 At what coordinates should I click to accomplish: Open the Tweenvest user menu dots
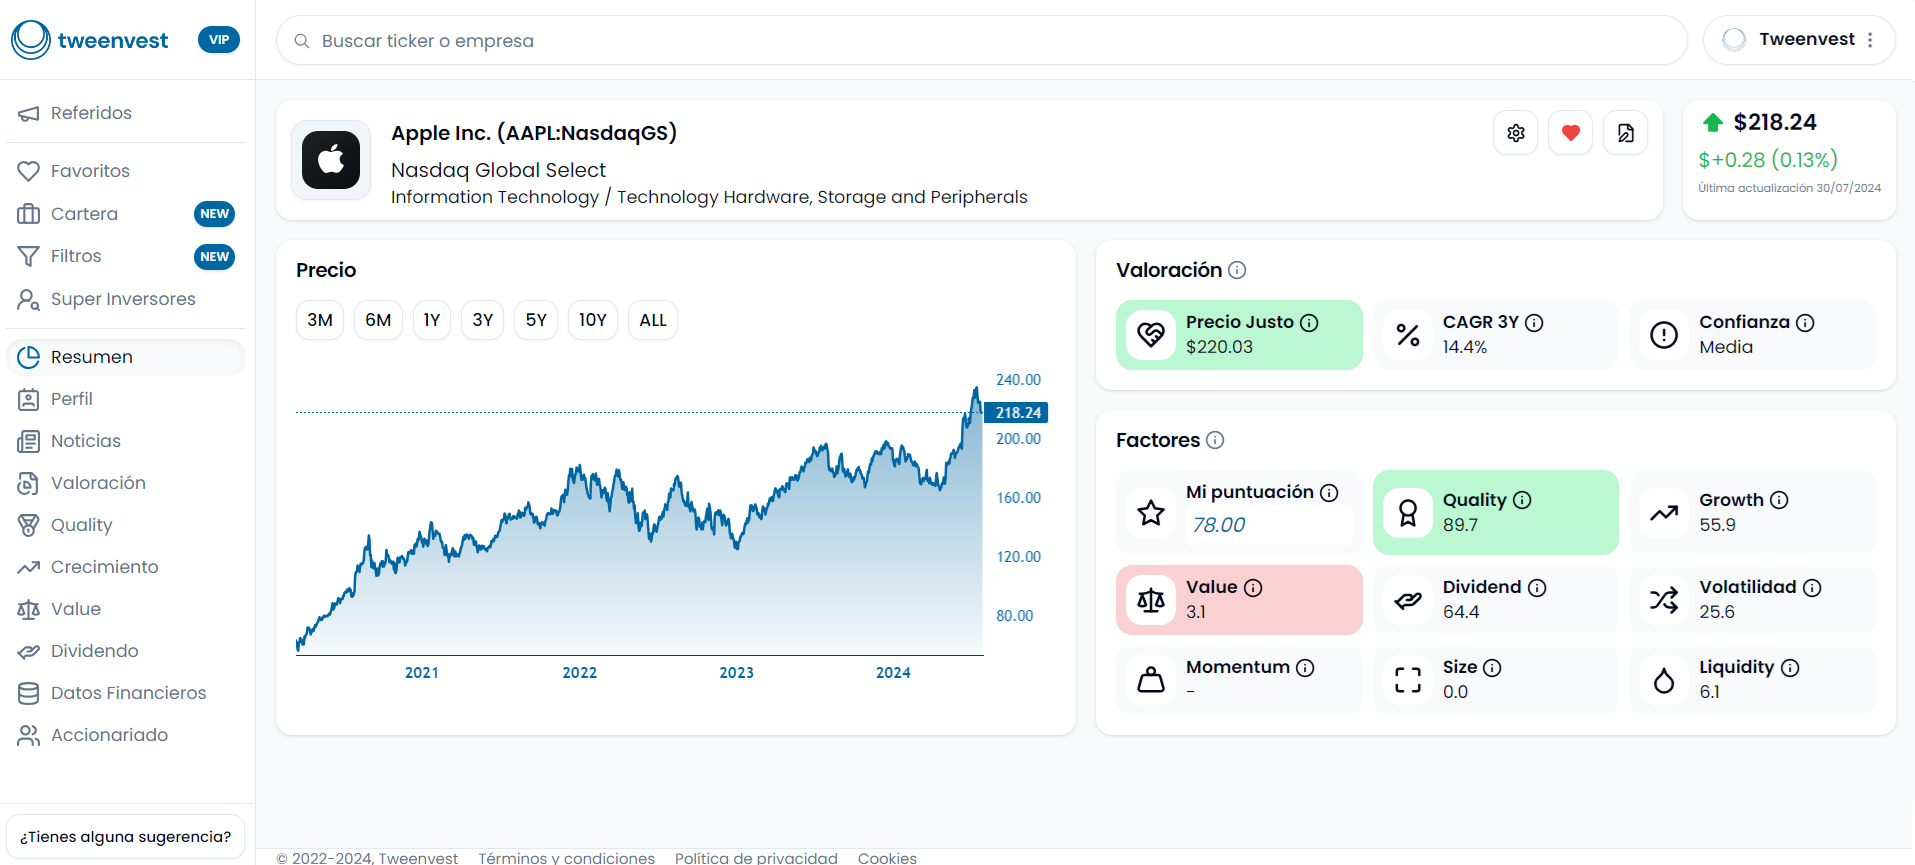[1869, 40]
